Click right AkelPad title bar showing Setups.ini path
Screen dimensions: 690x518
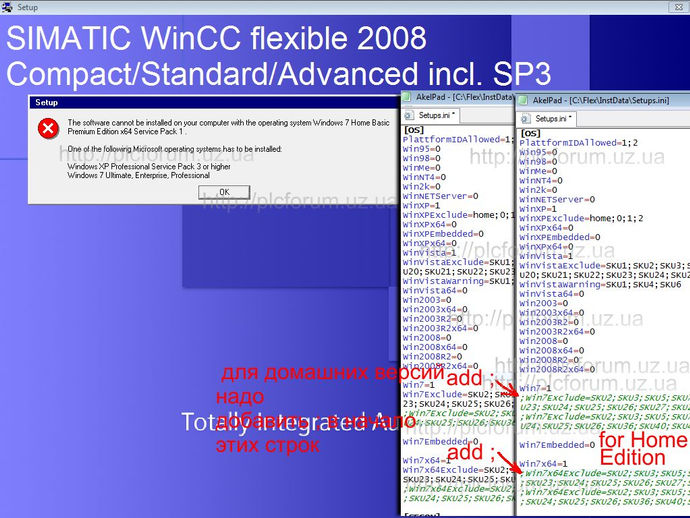pos(604,100)
